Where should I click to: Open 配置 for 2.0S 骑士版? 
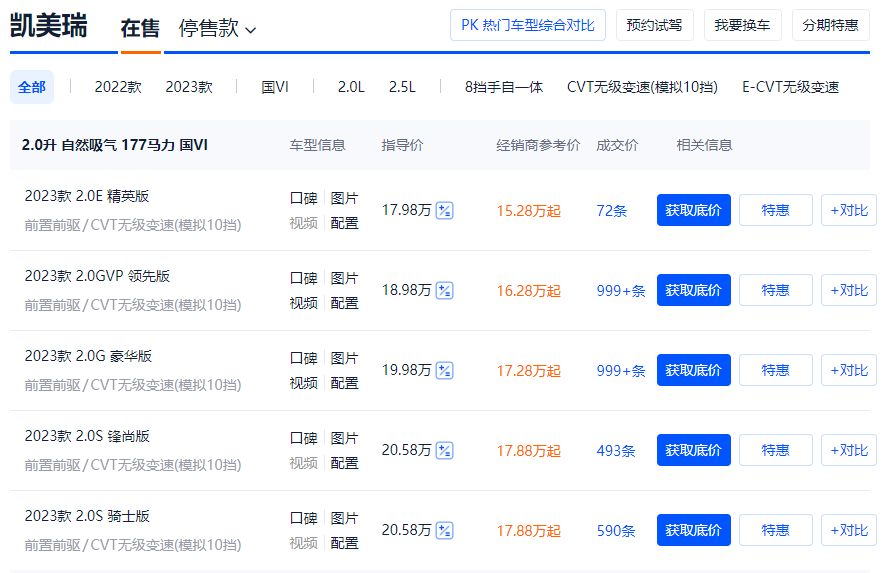tap(344, 543)
